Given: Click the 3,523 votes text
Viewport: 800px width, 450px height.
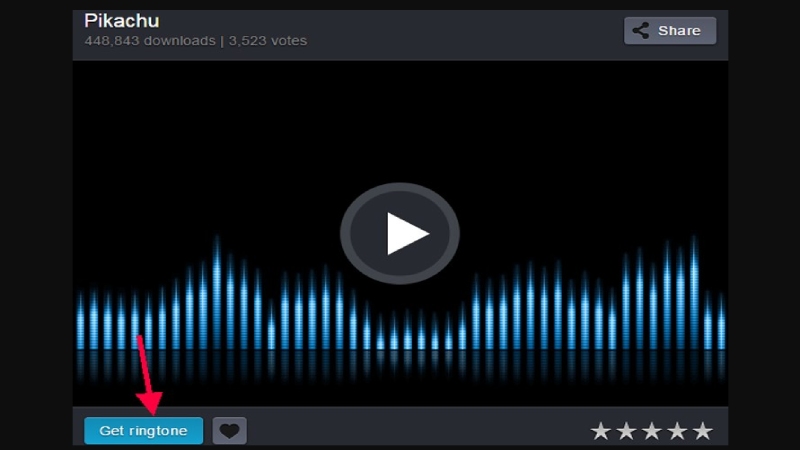Looking at the screenshot, I should [x=267, y=41].
